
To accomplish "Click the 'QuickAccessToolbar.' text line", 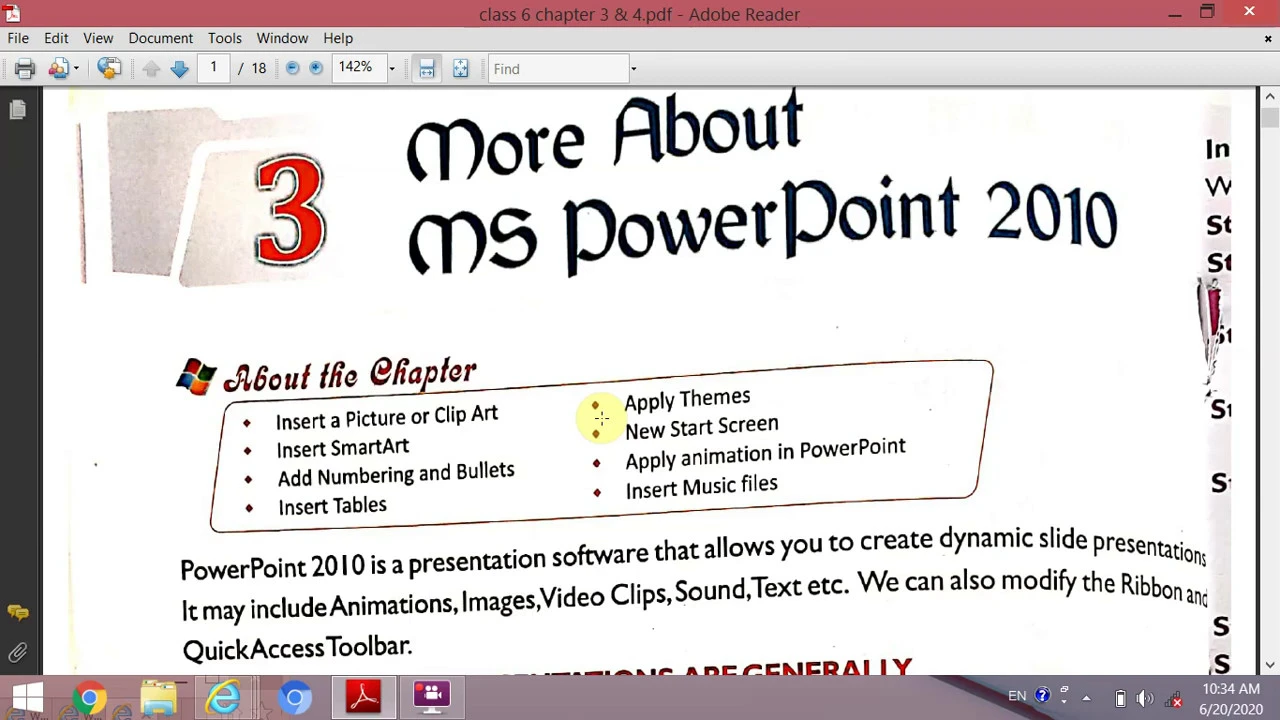I will click(297, 647).
